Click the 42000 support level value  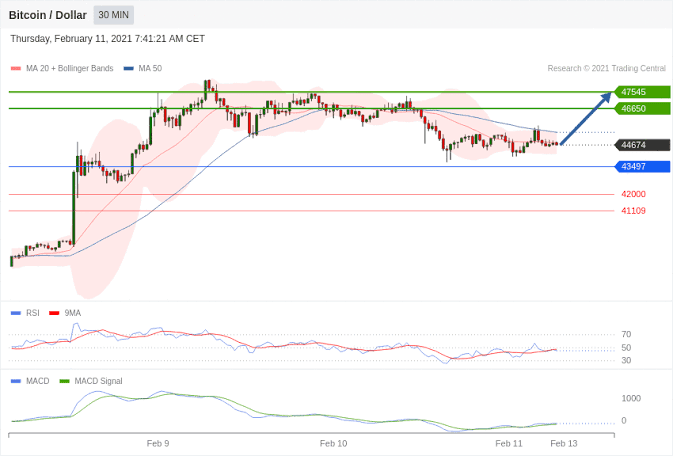pyautogui.click(x=633, y=194)
